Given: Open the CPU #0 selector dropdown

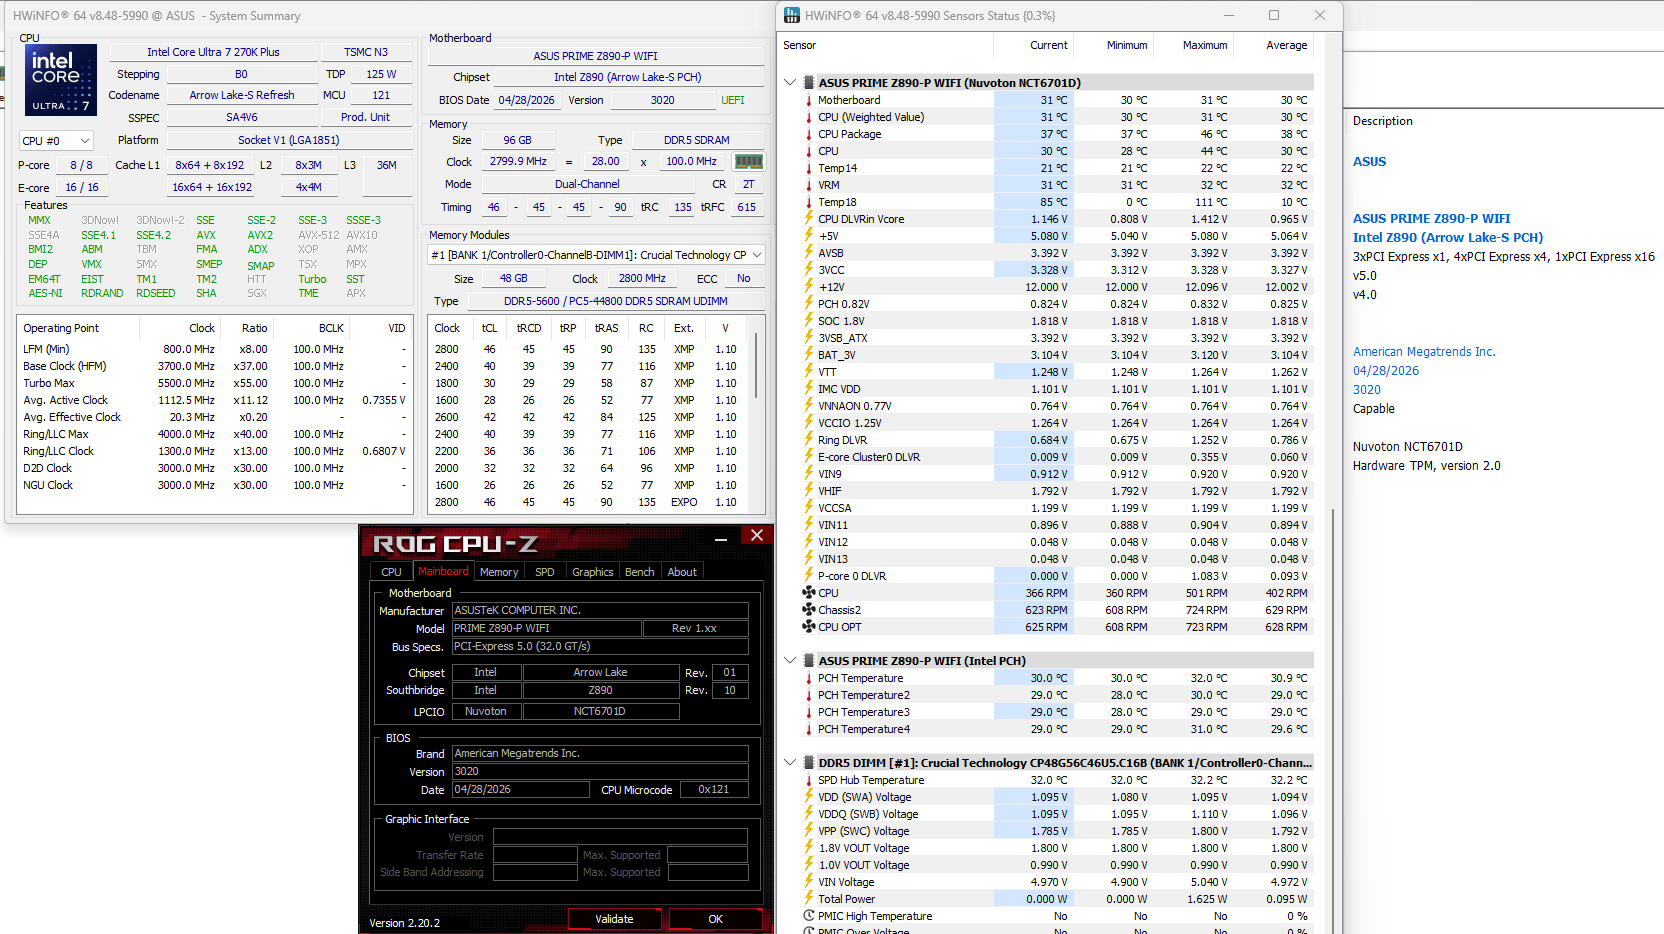Looking at the screenshot, I should point(57,141).
